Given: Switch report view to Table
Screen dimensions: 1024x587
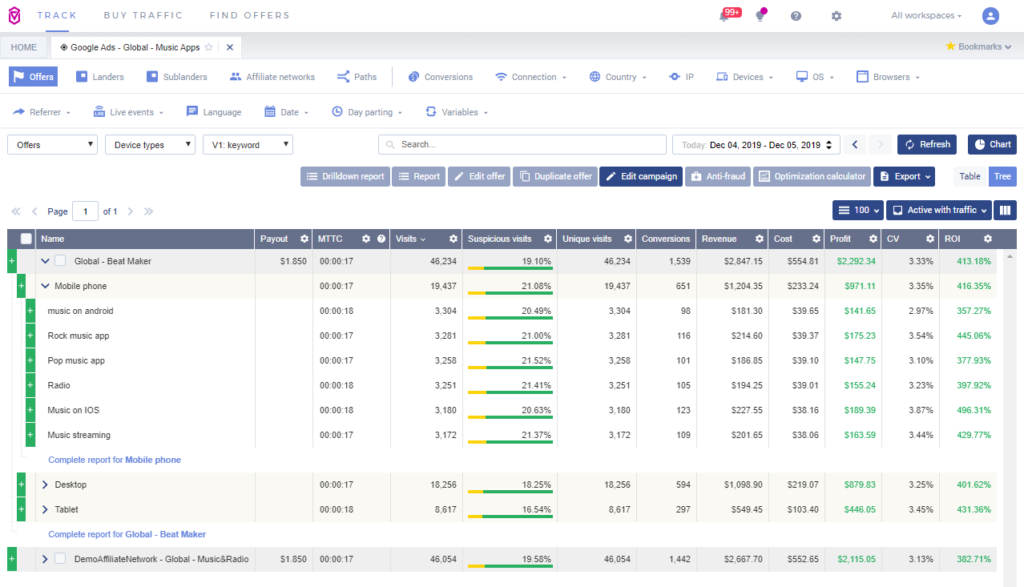Looking at the screenshot, I should point(970,177).
